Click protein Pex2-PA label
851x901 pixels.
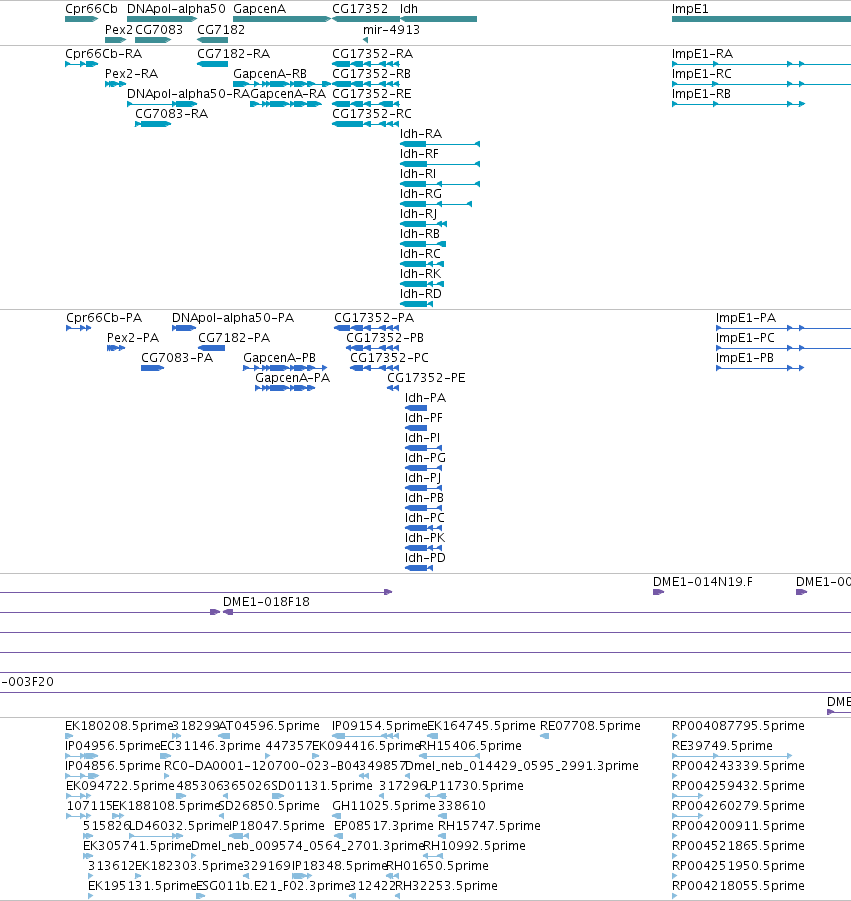[x=133, y=337]
